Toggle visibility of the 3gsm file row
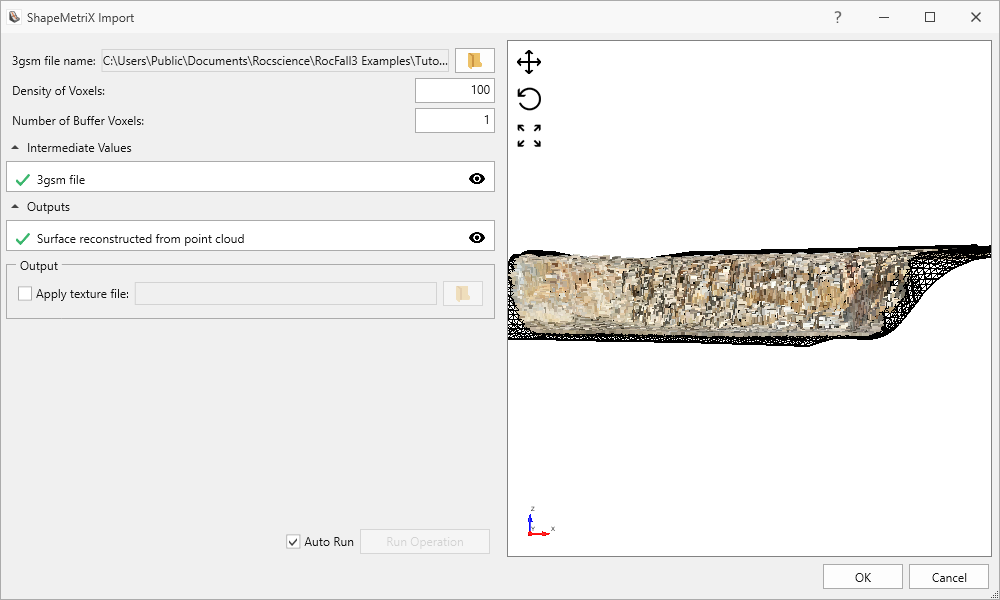The width and height of the screenshot is (1000, 600). pos(476,179)
